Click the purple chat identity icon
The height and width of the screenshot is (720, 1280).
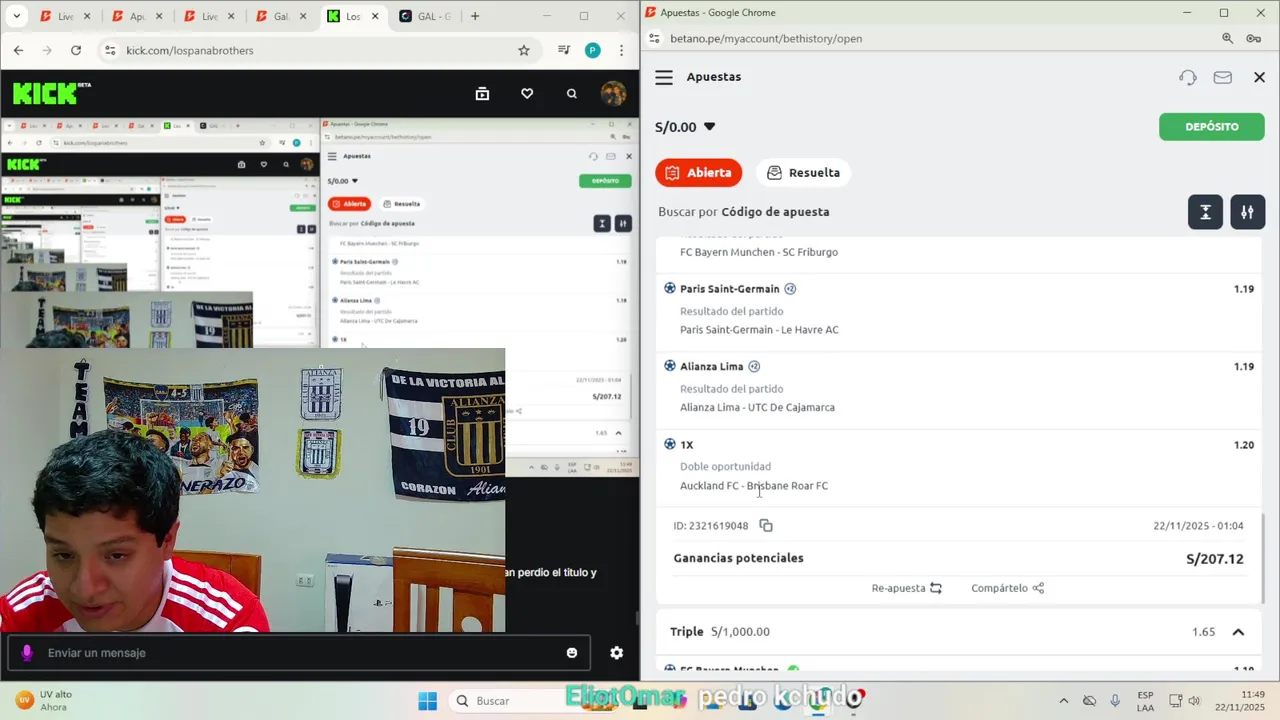tap(27, 653)
